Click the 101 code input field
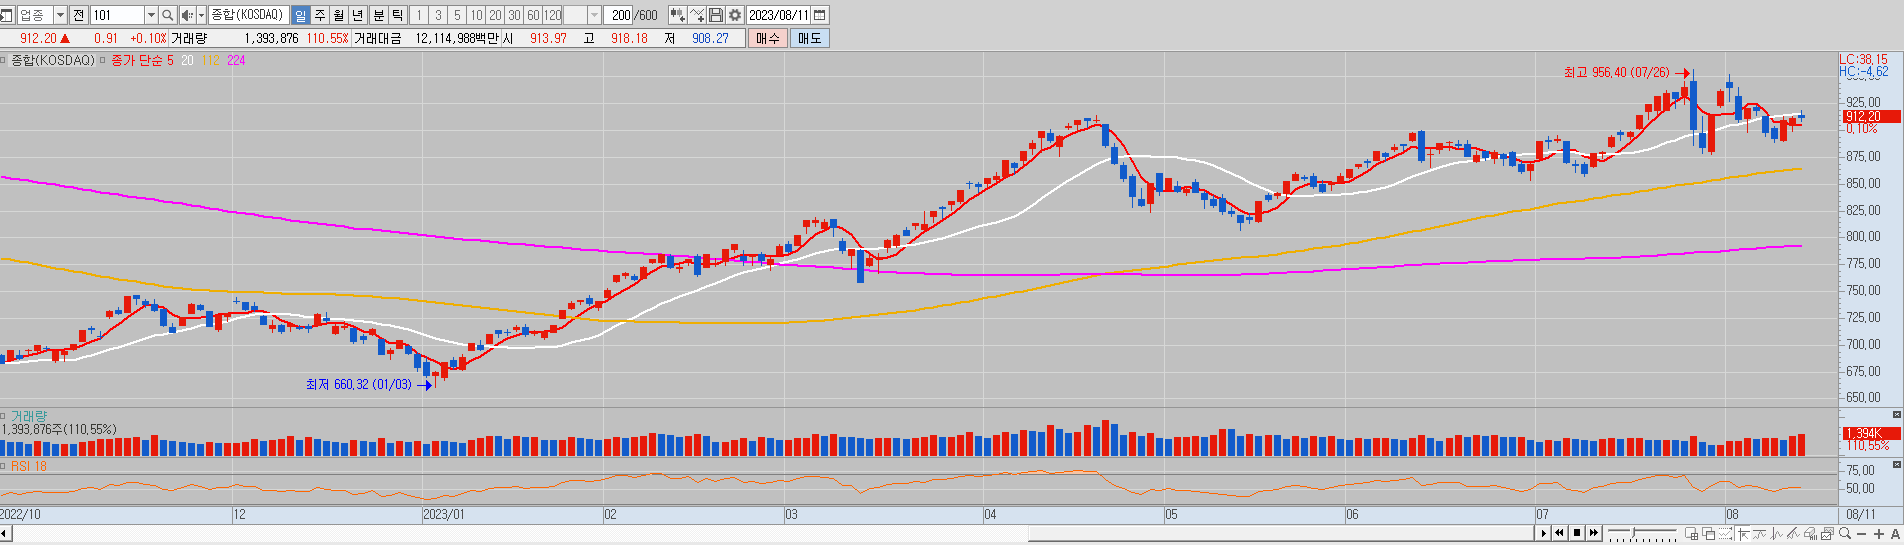Viewport: 1904px width, 545px height. coord(118,15)
